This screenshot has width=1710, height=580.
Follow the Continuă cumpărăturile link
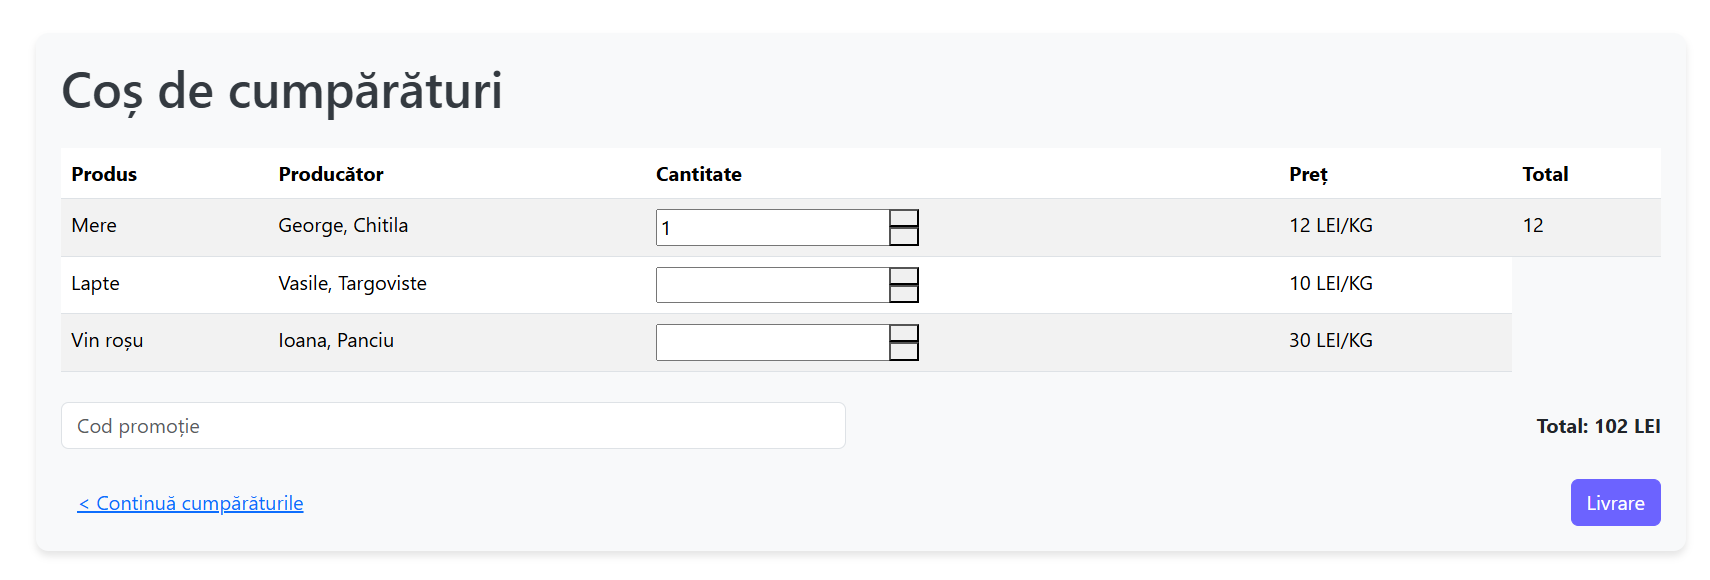pos(190,503)
